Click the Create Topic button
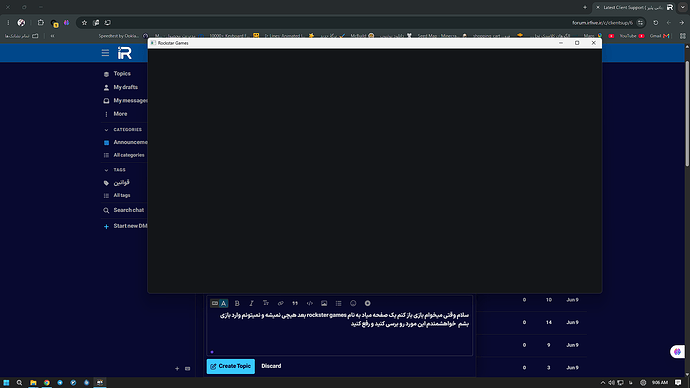The height and width of the screenshot is (388, 690). coord(231,366)
